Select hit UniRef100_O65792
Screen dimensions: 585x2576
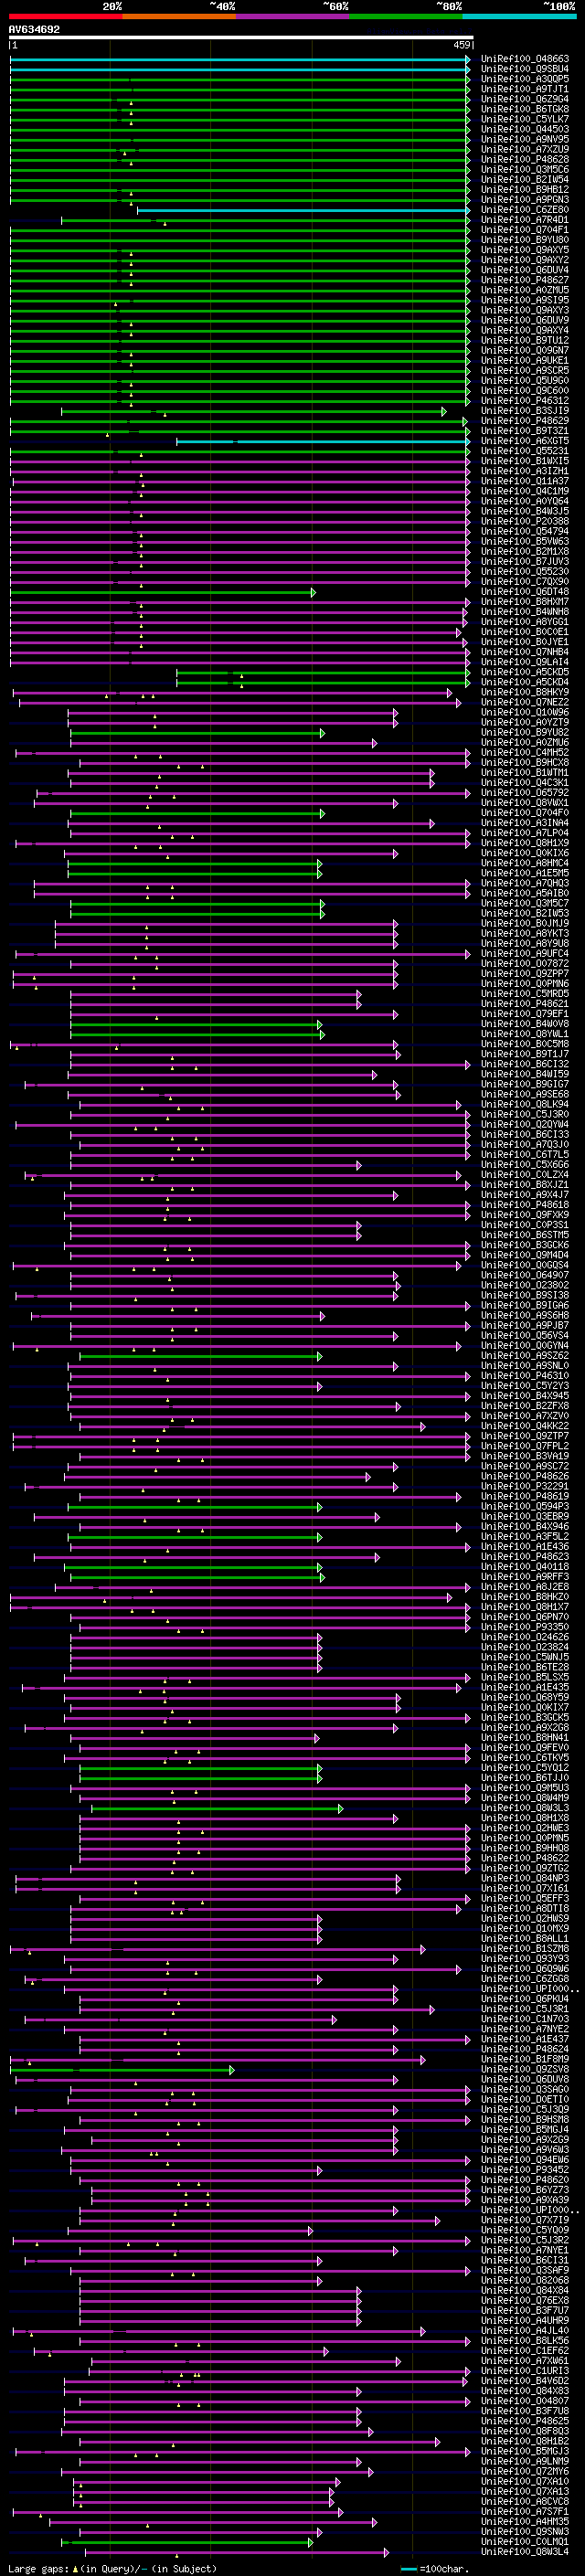coord(525,793)
